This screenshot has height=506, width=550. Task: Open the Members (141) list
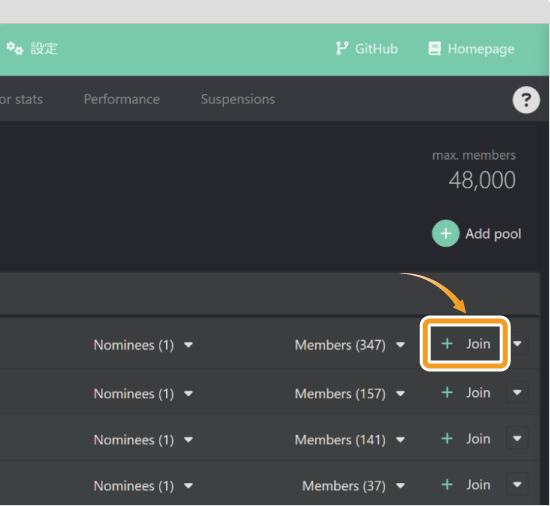click(350, 440)
